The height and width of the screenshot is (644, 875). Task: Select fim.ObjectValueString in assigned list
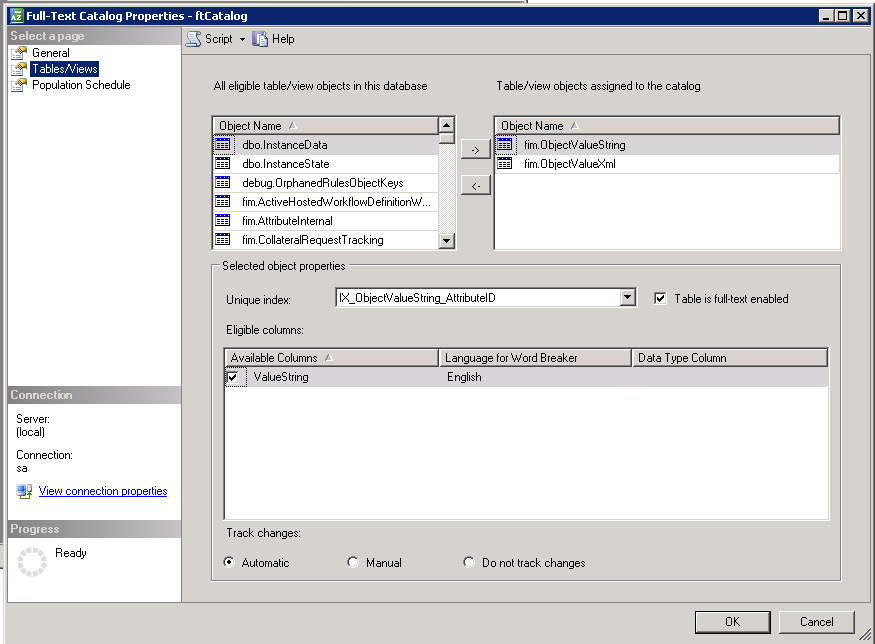pos(667,145)
